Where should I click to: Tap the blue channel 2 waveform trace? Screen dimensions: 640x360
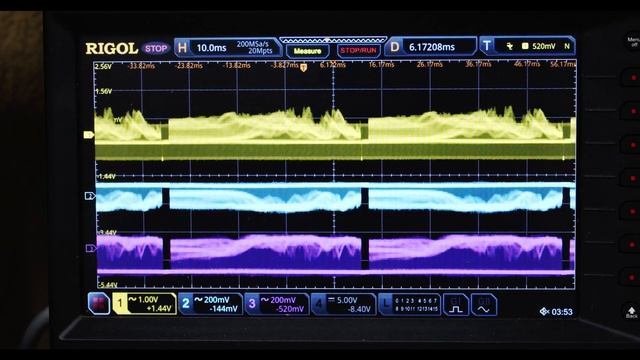tap(335, 198)
